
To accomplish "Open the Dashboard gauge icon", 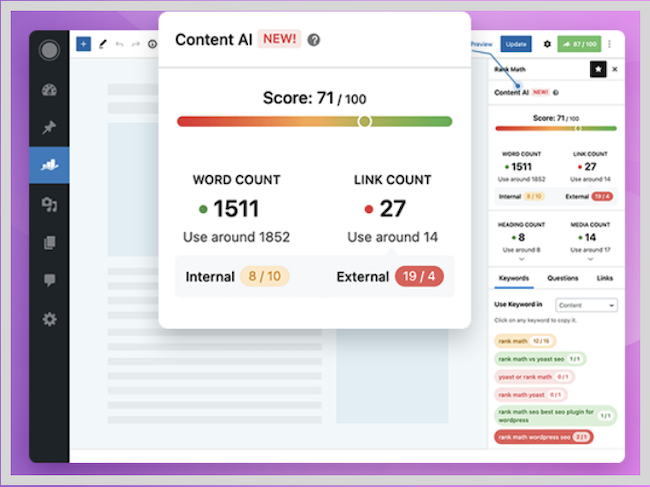I will coord(49,90).
